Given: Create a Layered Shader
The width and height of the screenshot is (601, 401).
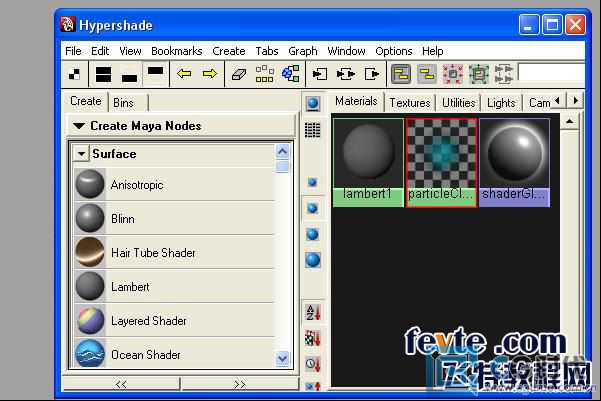Looking at the screenshot, I should coord(174,320).
